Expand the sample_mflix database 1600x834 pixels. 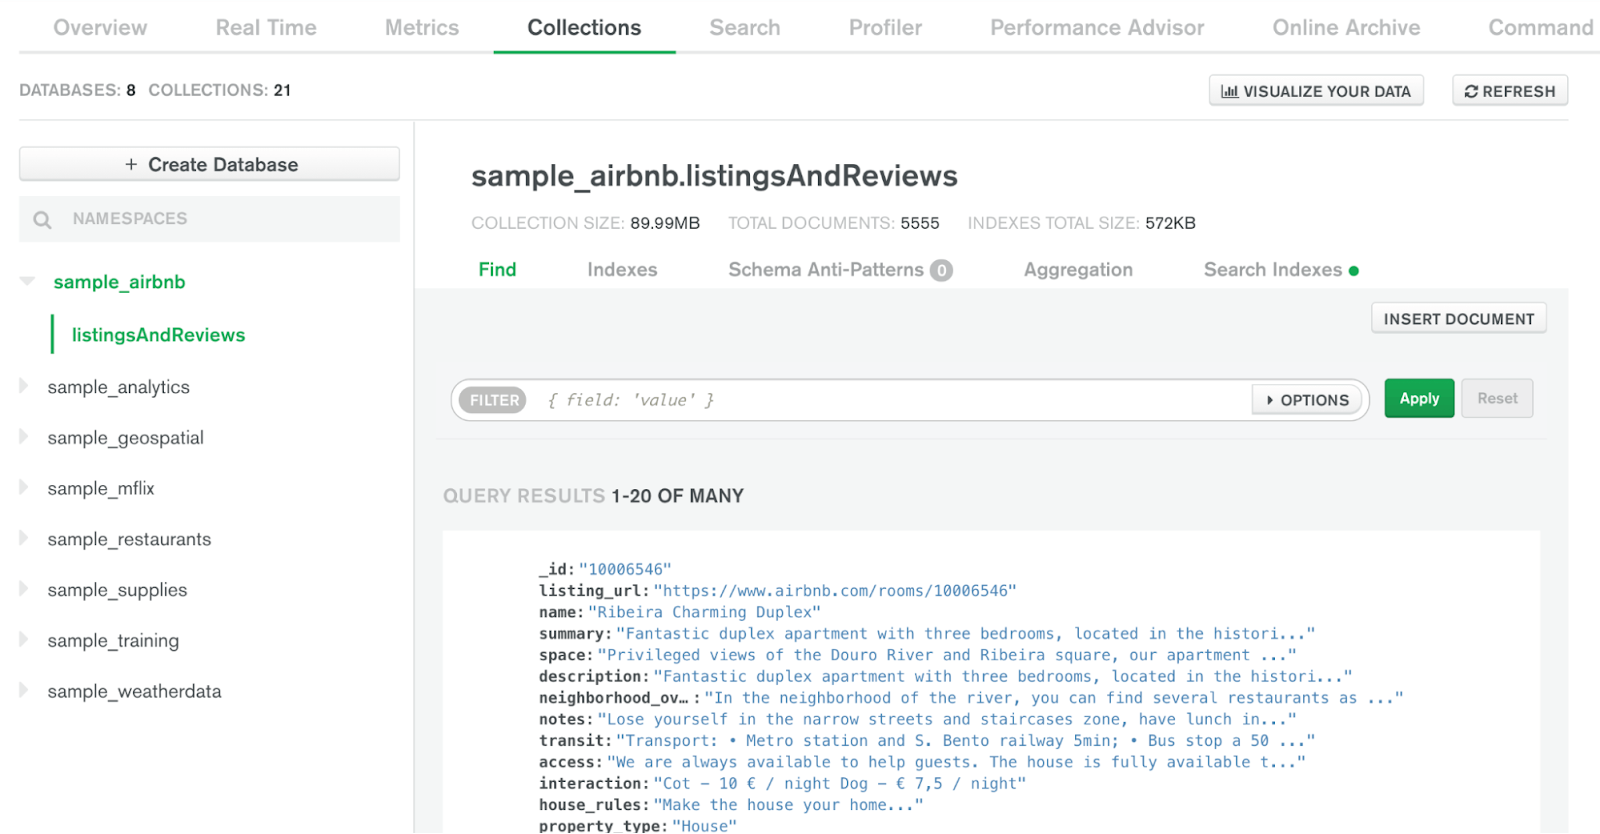(24, 488)
